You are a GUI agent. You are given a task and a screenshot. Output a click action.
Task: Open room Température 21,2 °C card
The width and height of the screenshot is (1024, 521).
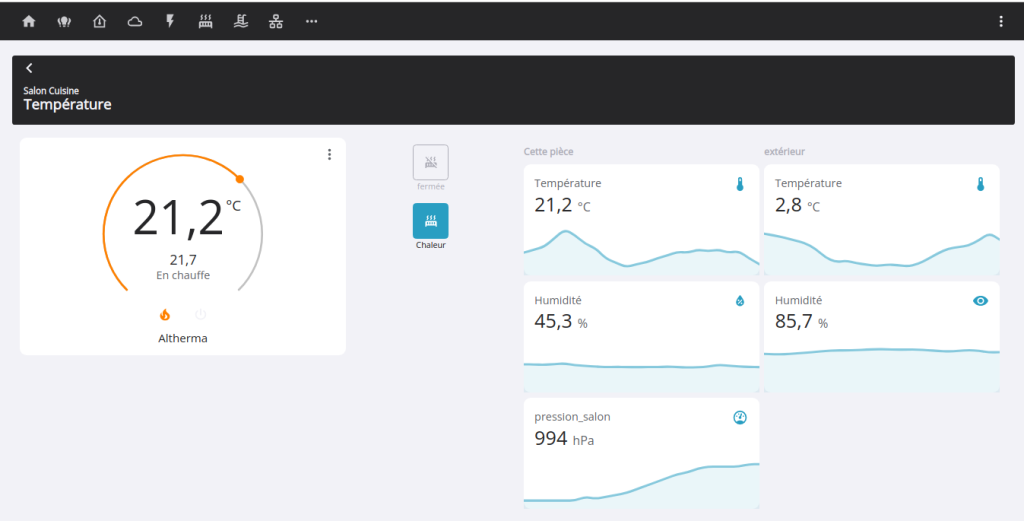(x=641, y=220)
